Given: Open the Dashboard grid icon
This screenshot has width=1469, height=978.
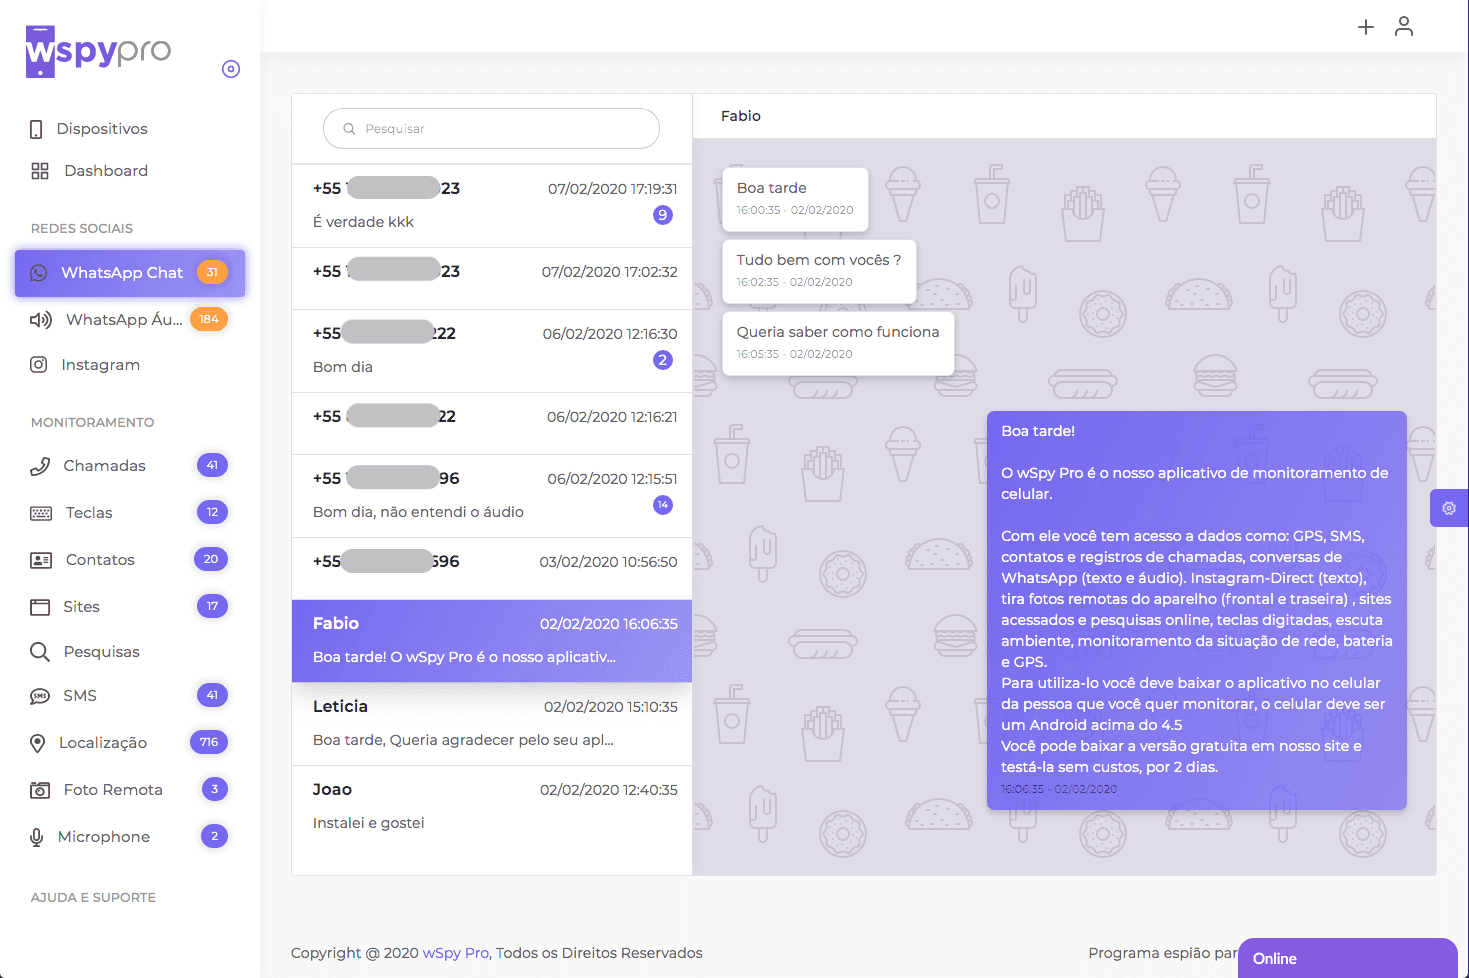Looking at the screenshot, I should pos(40,171).
